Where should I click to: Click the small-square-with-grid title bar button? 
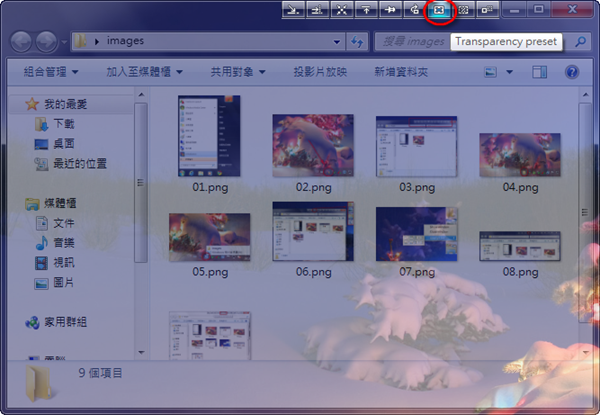[488, 10]
